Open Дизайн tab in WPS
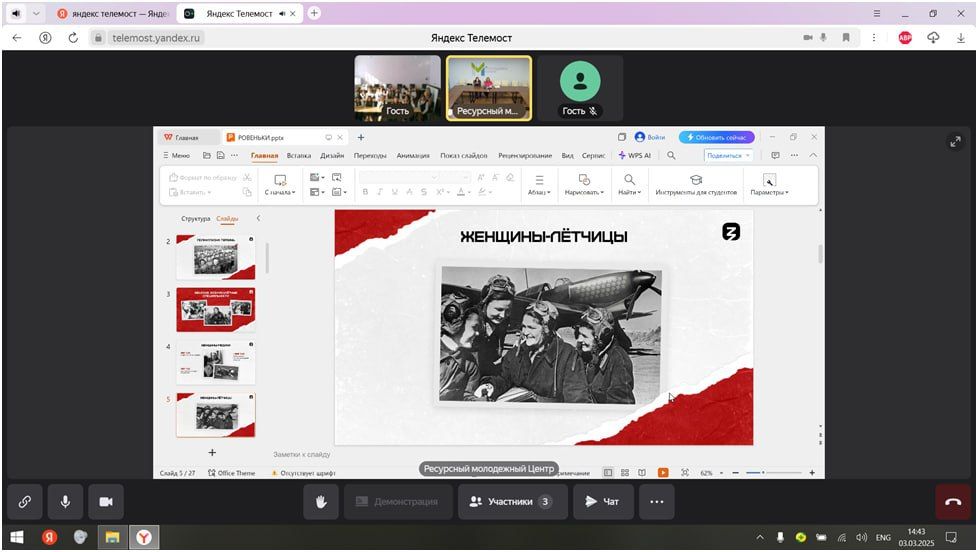This screenshot has height=552, width=978. pyautogui.click(x=332, y=155)
